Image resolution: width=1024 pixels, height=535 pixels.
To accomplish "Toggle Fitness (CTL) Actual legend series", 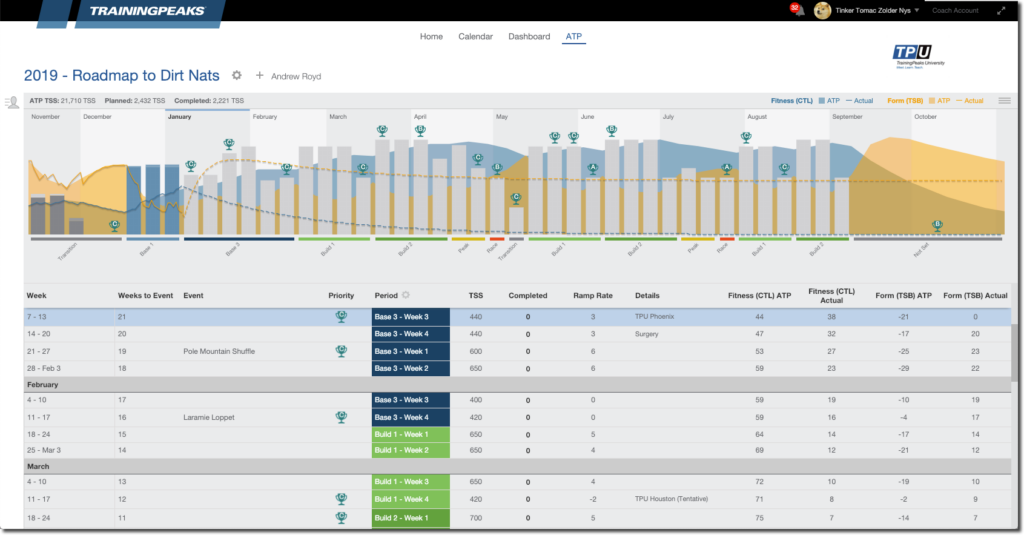I will 859,101.
